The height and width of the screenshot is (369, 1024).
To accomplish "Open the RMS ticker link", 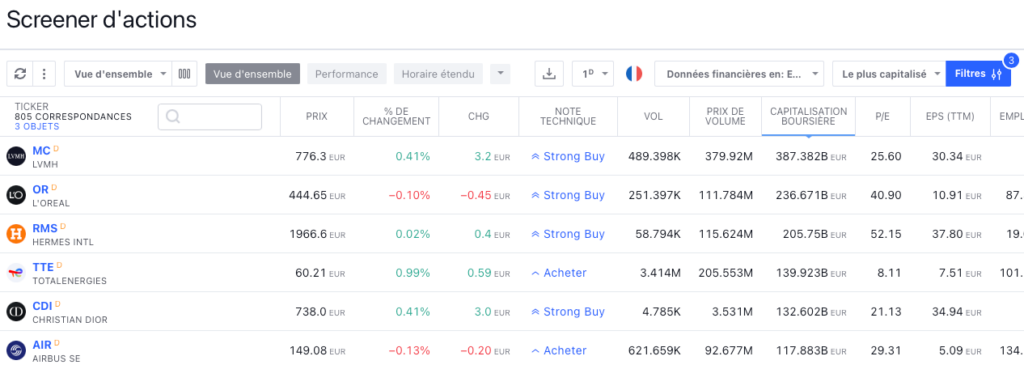I will (45, 229).
